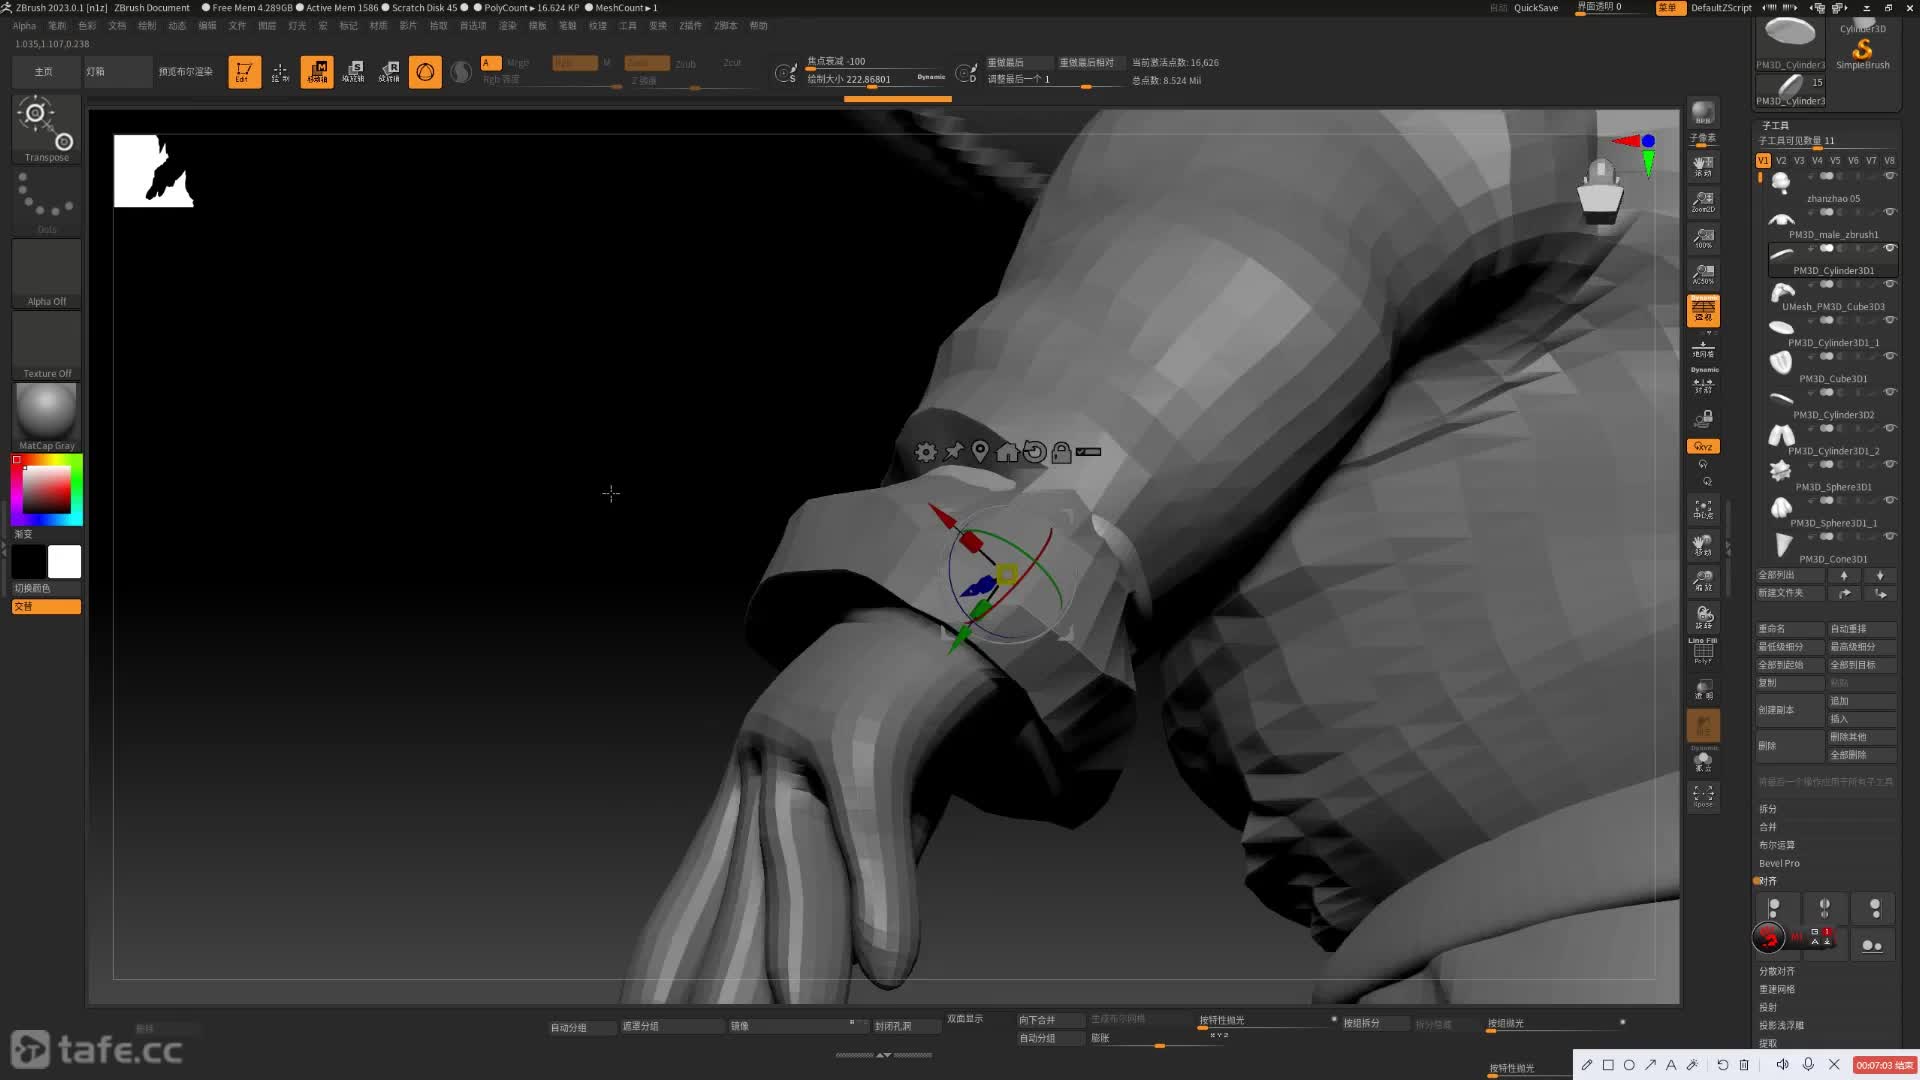
Task: Click the AC50% half size button
Action: (x=1703, y=274)
